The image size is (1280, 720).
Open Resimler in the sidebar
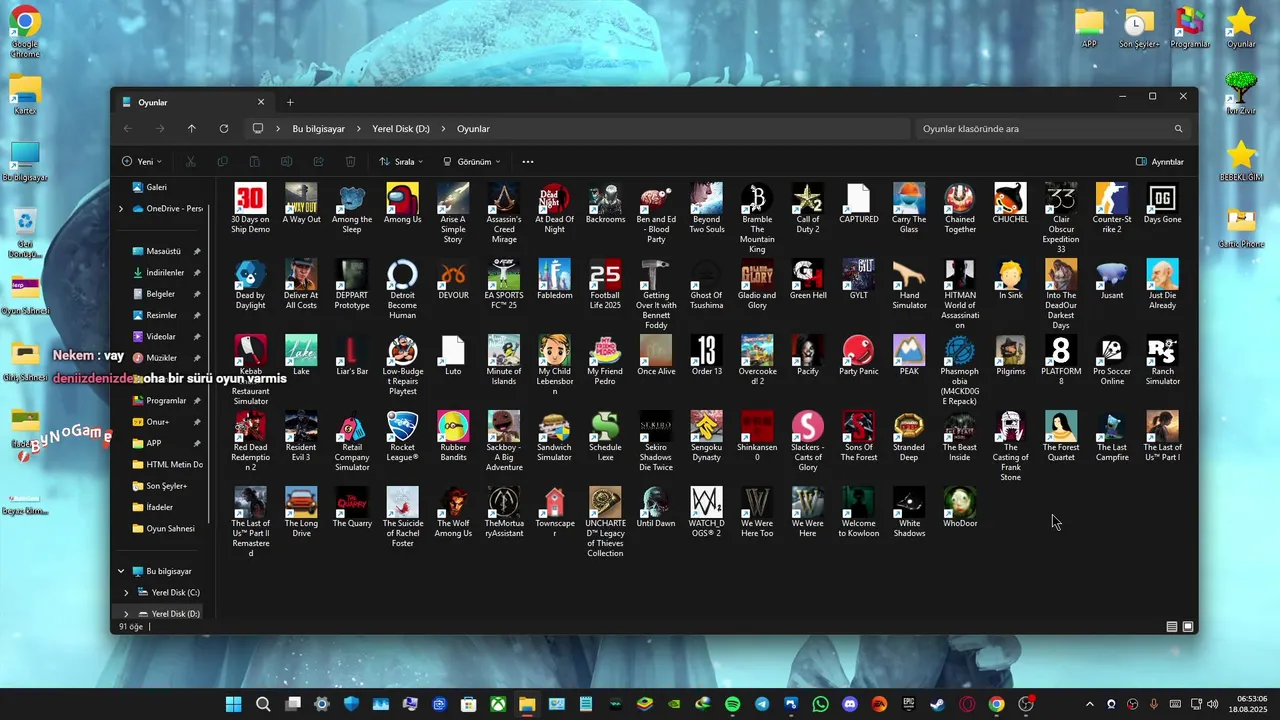pyautogui.click(x=161, y=315)
